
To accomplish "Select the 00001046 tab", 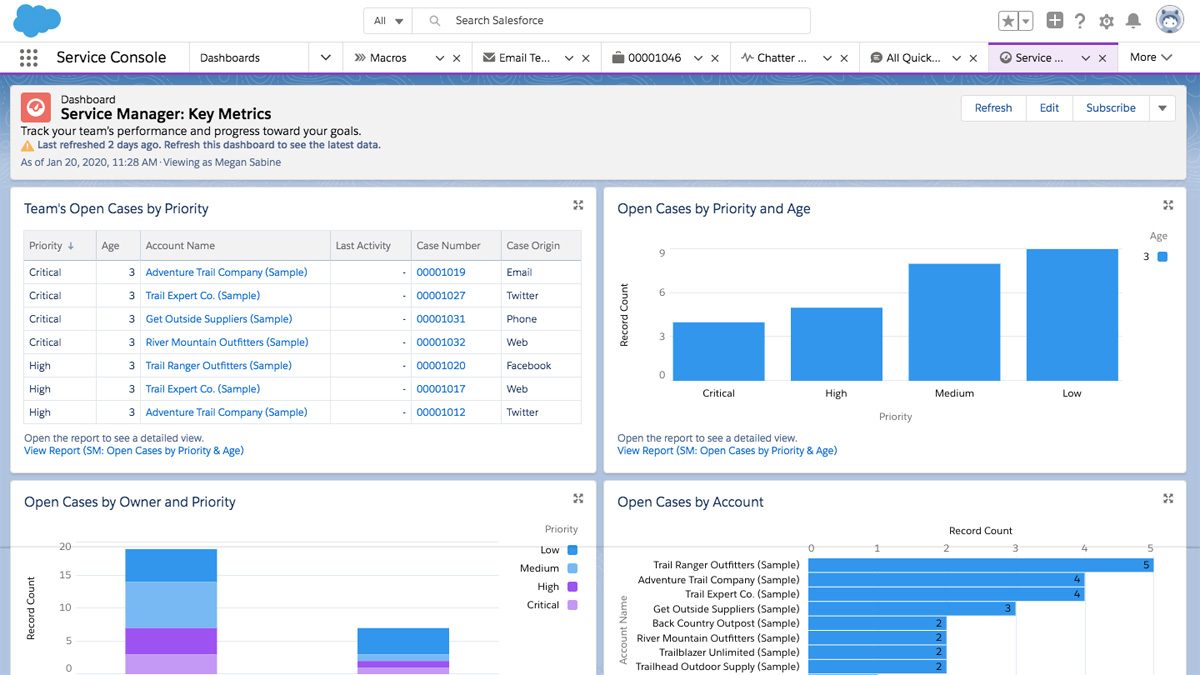I will click(656, 57).
